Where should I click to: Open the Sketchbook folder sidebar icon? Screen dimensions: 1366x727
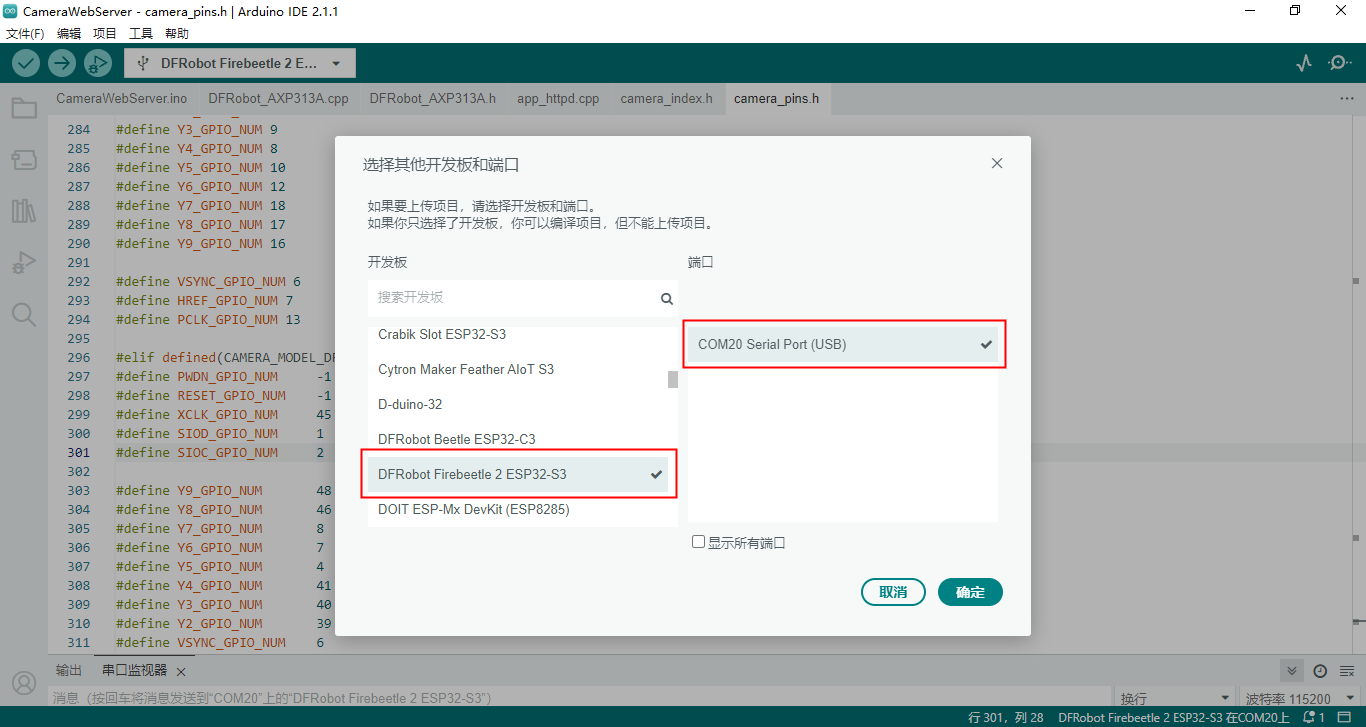click(x=24, y=108)
